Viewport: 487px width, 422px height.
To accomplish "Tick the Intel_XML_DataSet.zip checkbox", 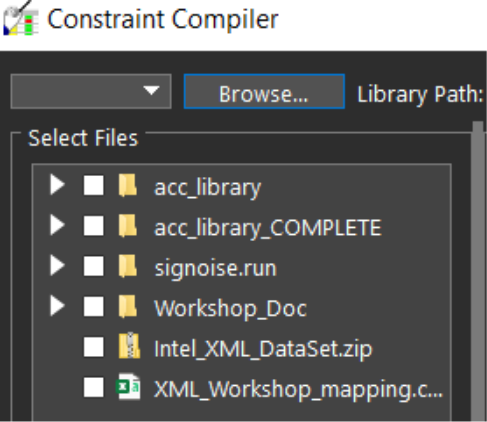I will pos(93,347).
